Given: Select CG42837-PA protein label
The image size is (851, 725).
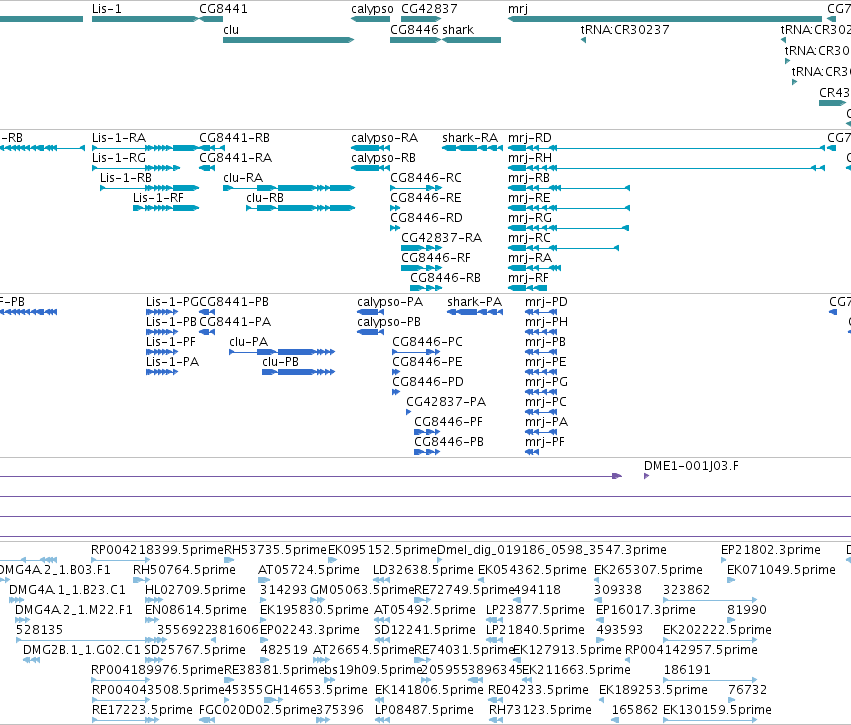Looking at the screenshot, I should pyautogui.click(x=446, y=402).
